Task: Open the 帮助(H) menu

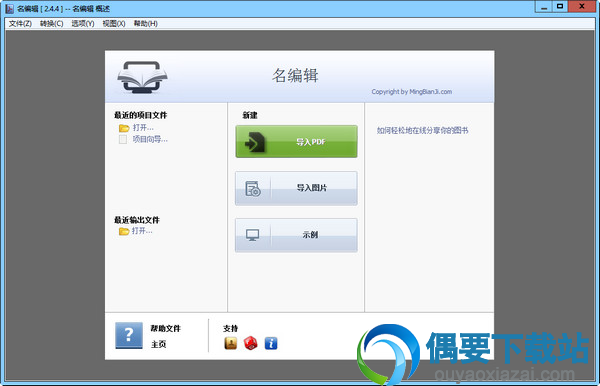Action: coord(145,24)
